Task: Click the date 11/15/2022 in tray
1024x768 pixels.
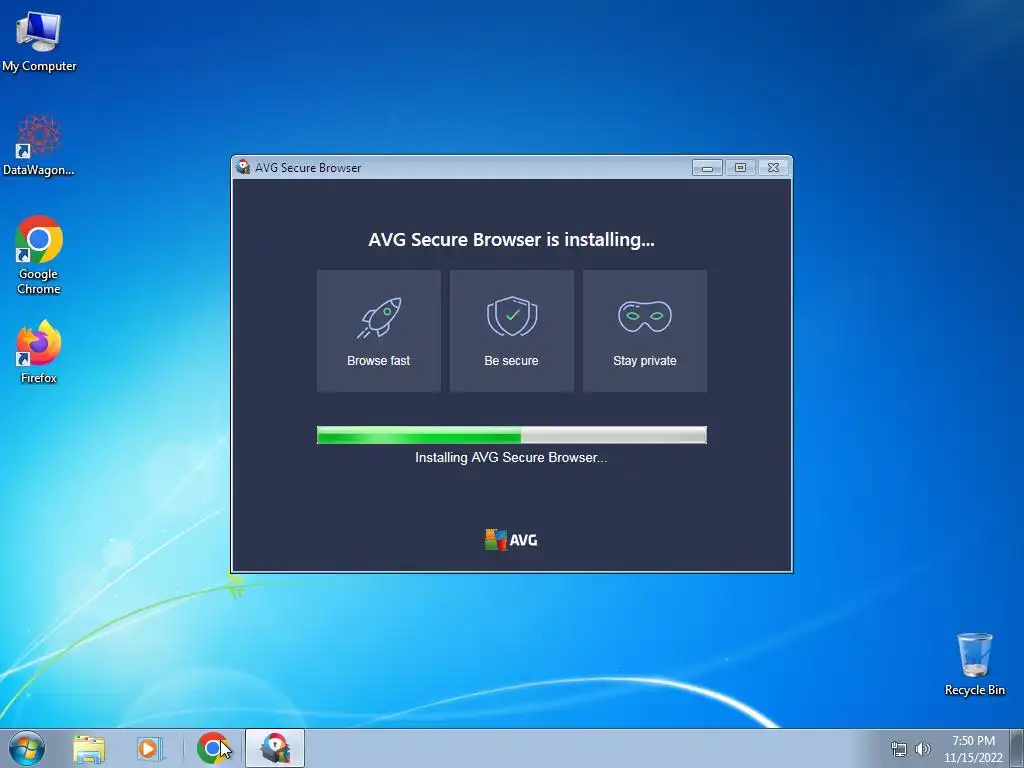Action: pyautogui.click(x=973, y=758)
